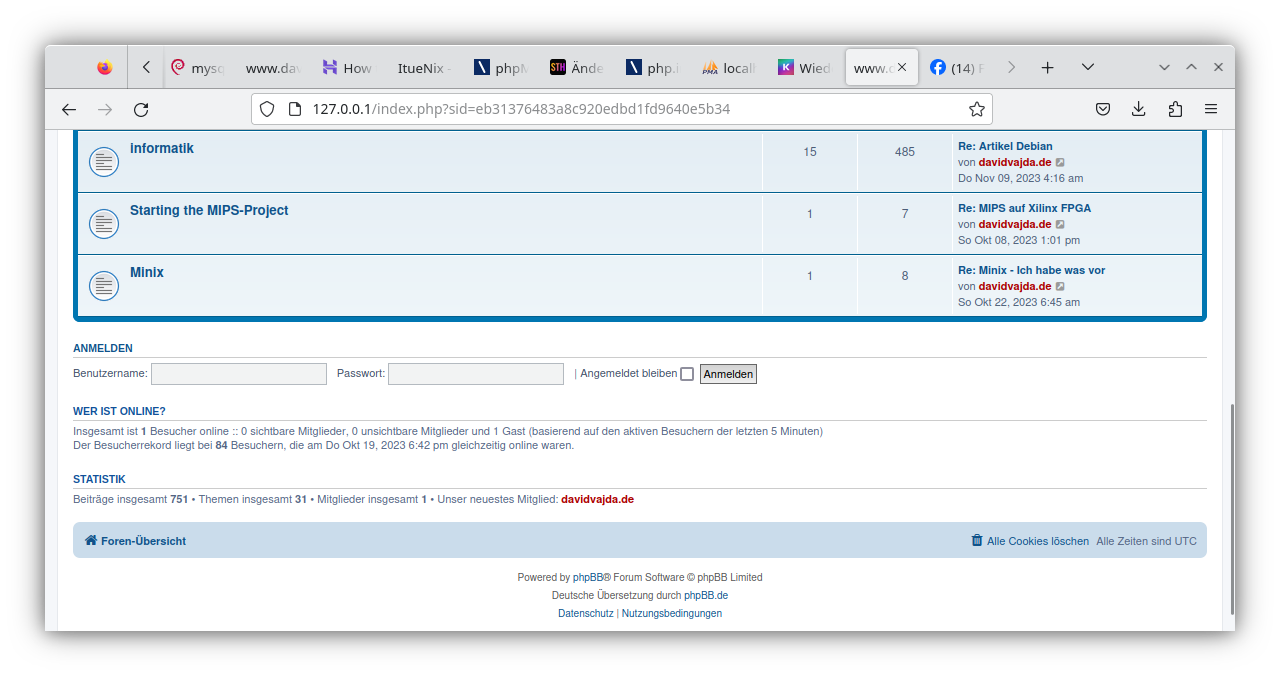Open the Firefox downloads panel
1280x676 pixels.
tap(1138, 109)
